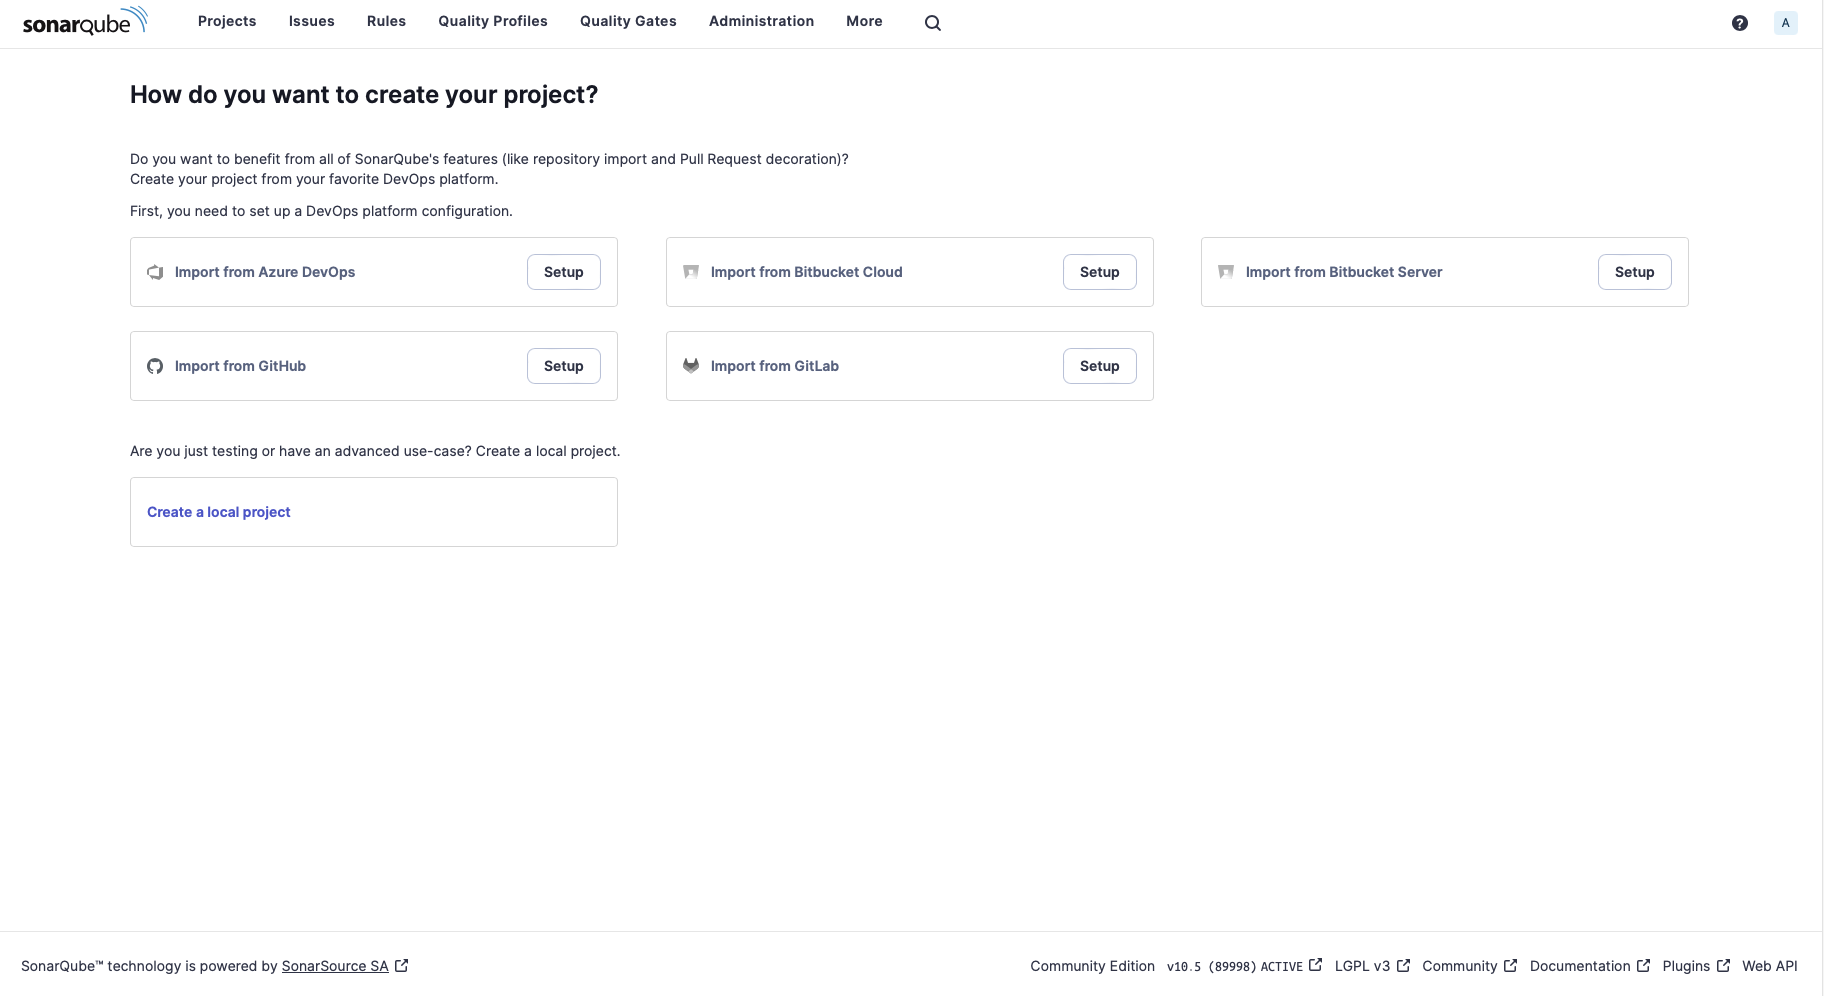Screen dimensions: 1824x996
Task: Click external link icon next to SonarSource SA
Action: [402, 966]
